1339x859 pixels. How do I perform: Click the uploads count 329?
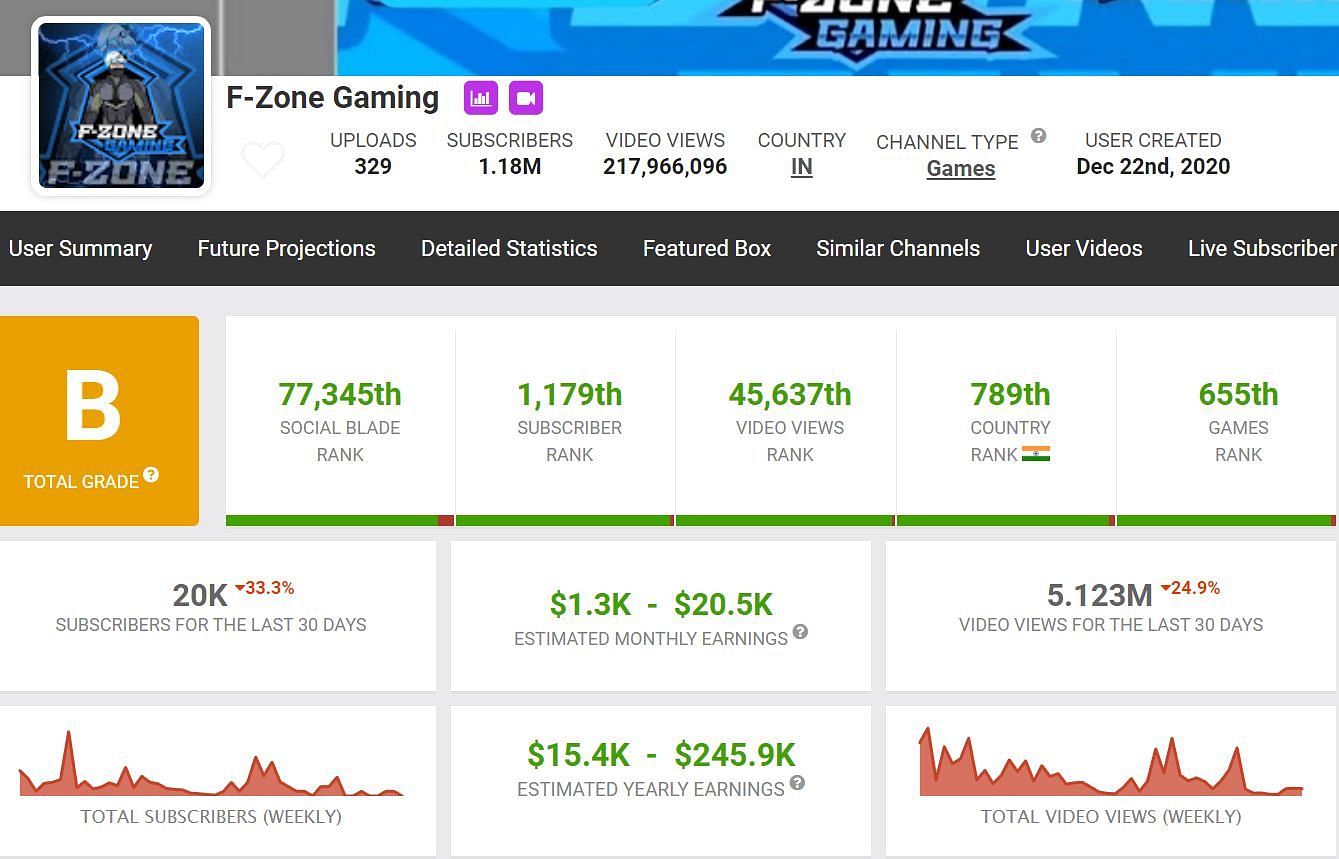(373, 166)
